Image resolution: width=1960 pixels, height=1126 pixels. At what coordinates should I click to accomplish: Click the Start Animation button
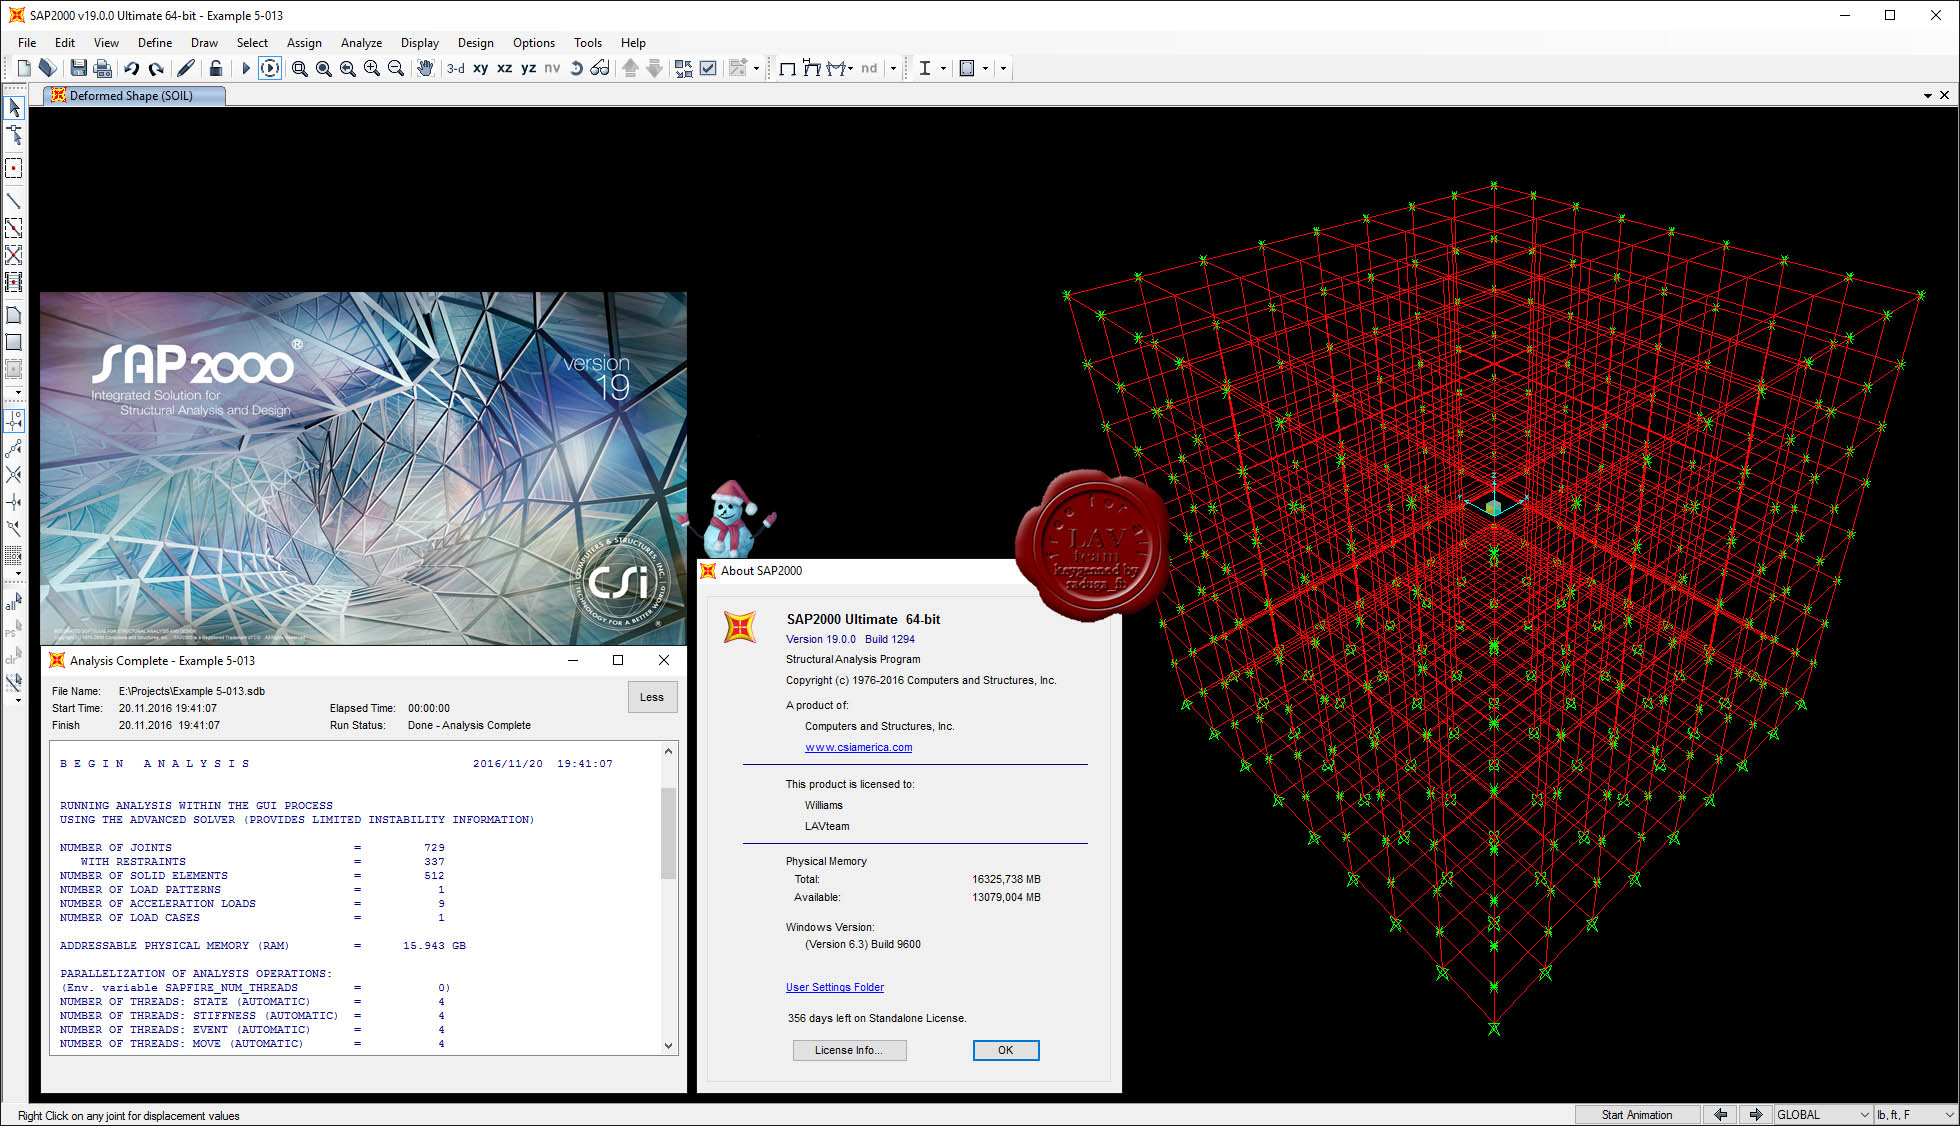pyautogui.click(x=1637, y=1115)
